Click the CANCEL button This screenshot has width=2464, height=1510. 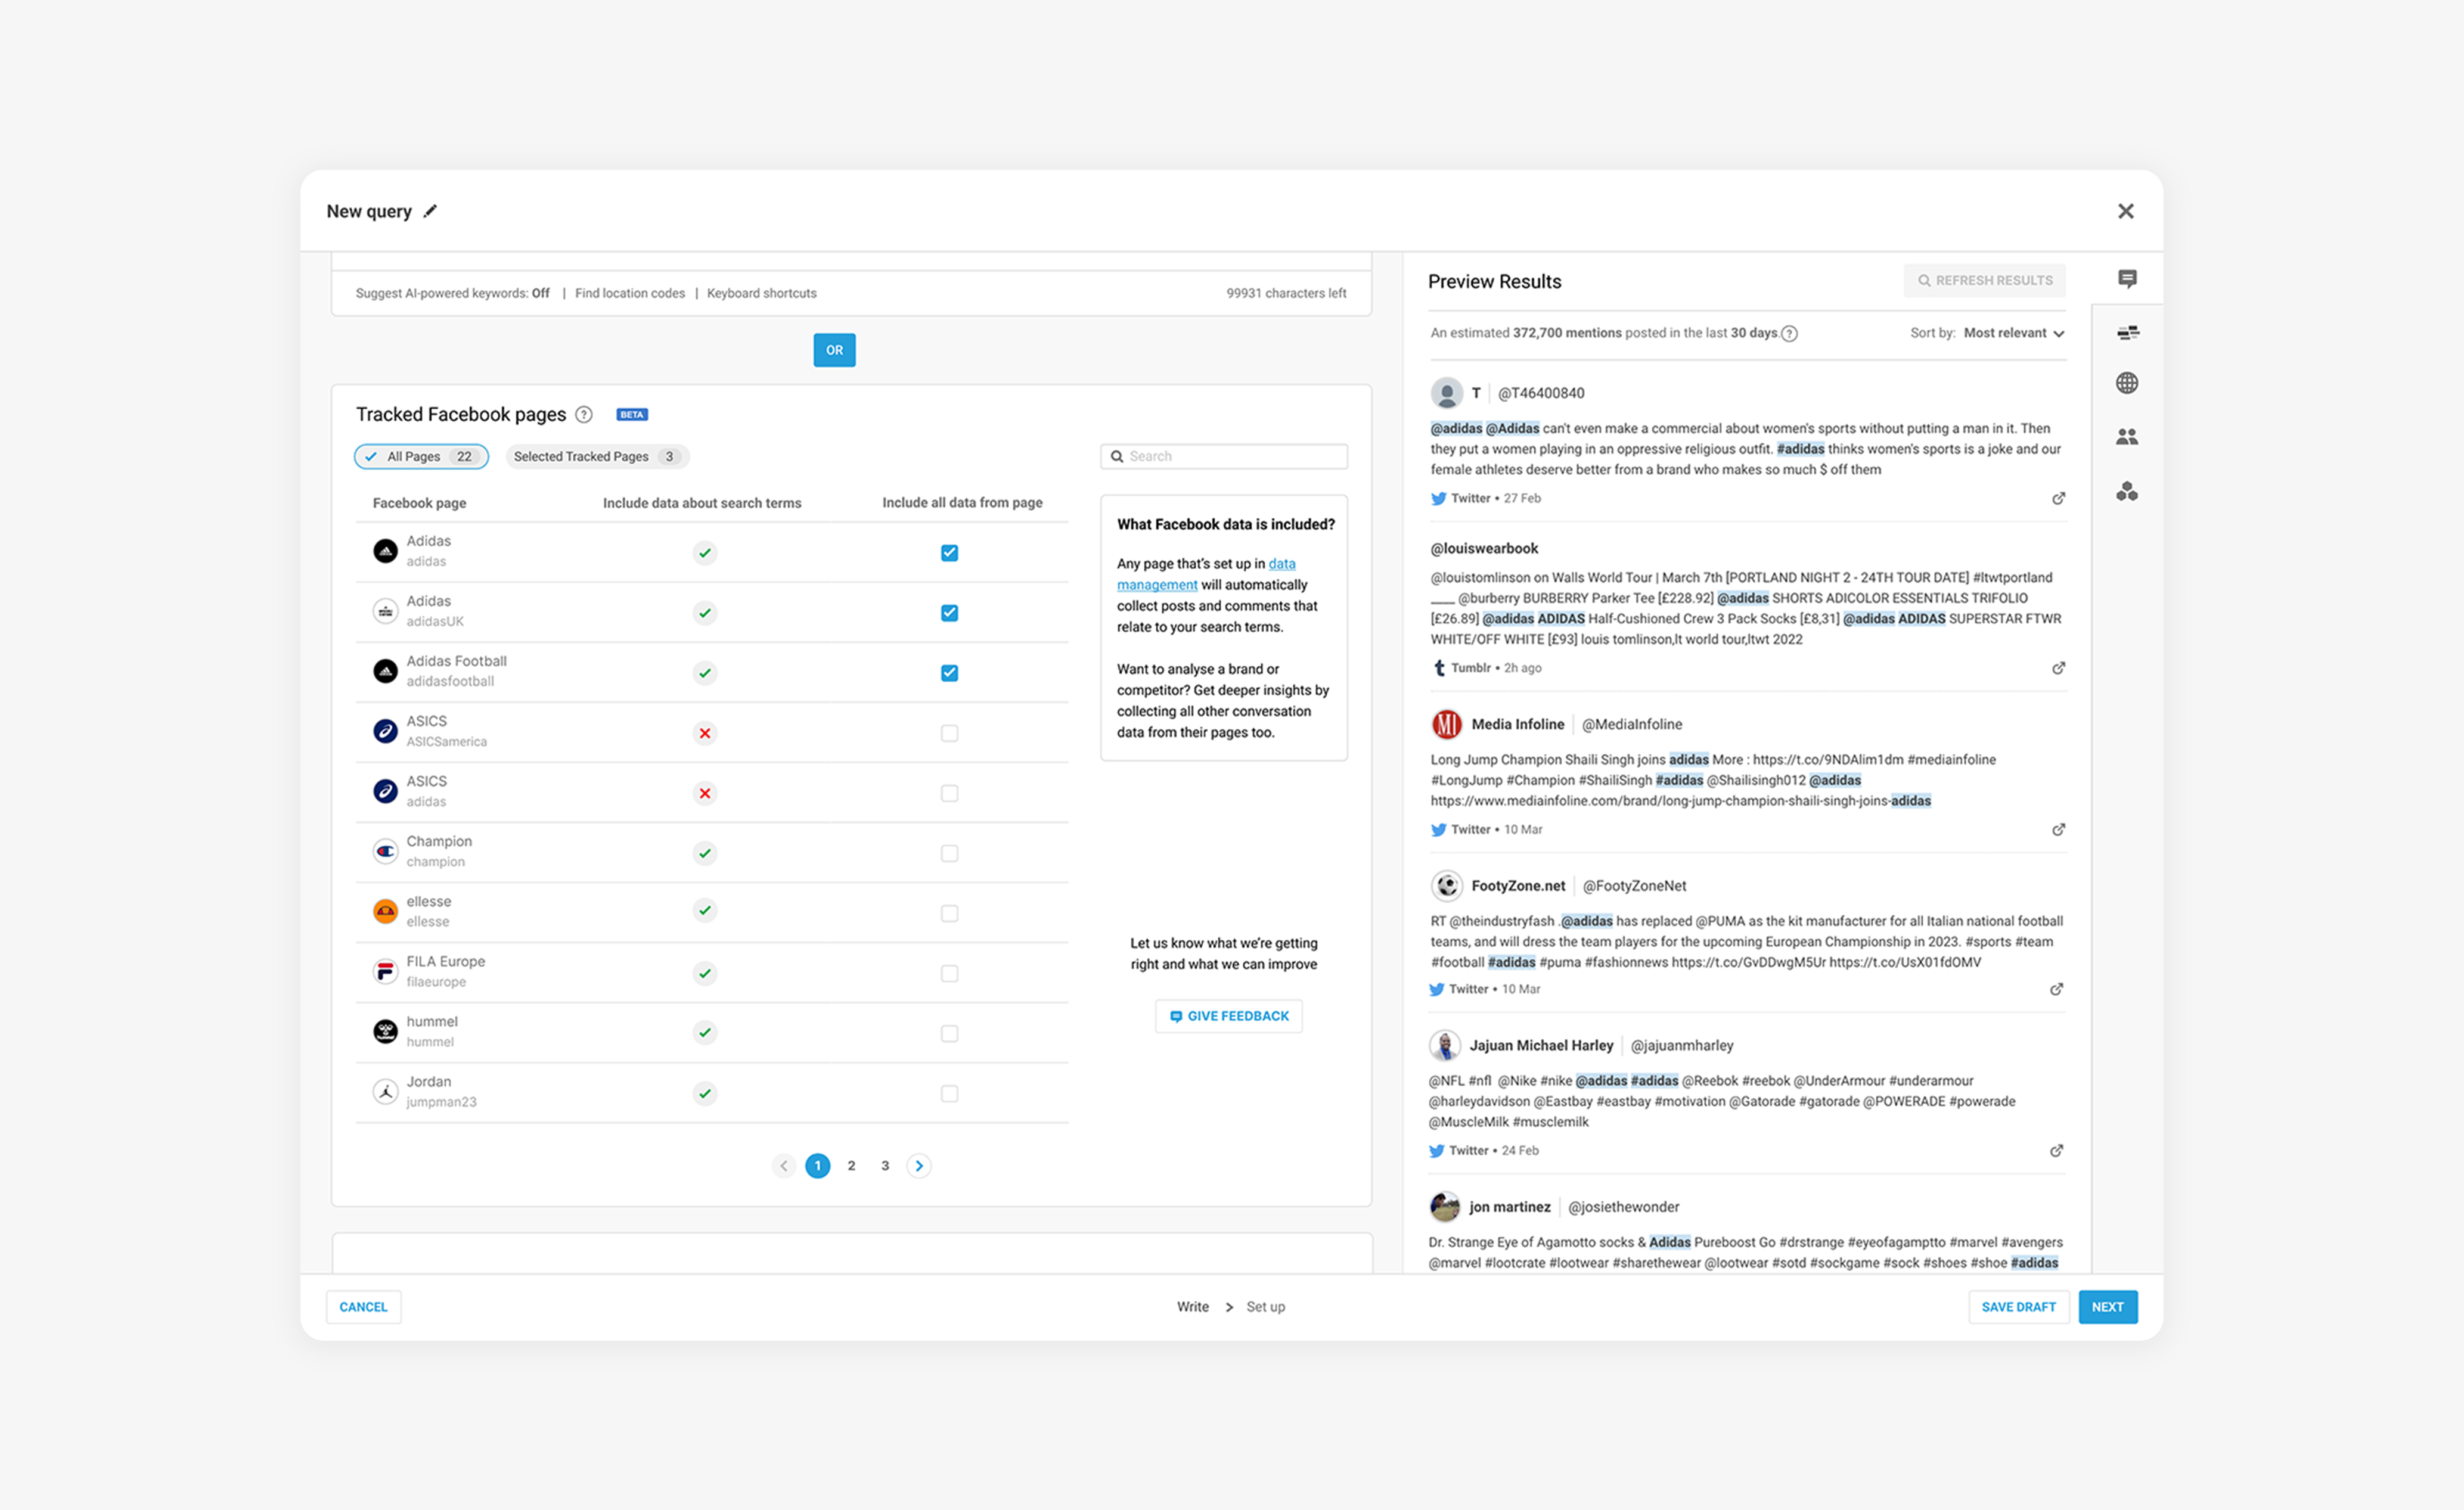click(x=363, y=1306)
